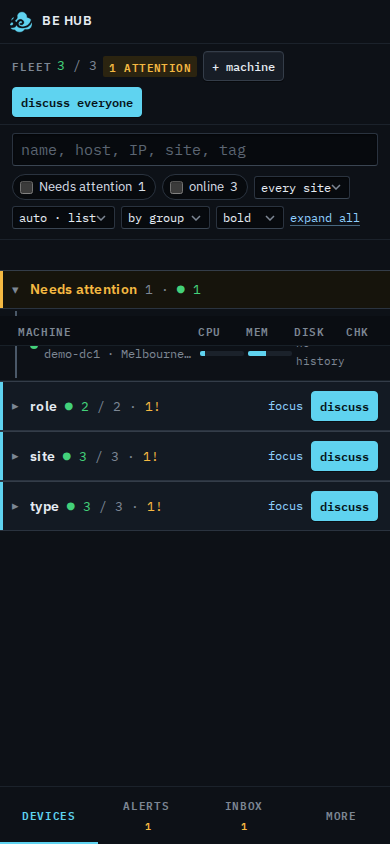
Task: Select the DEVICES bottom tab
Action: pyautogui.click(x=48, y=816)
